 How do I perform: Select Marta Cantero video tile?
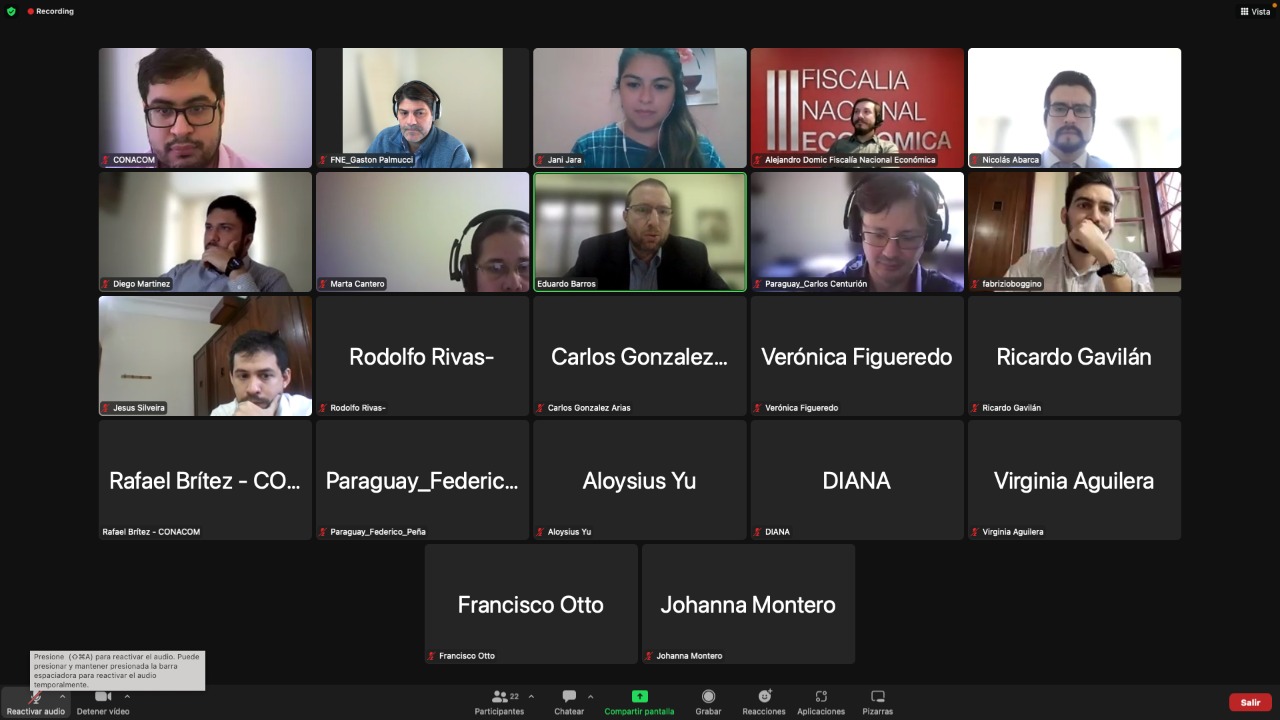422,232
